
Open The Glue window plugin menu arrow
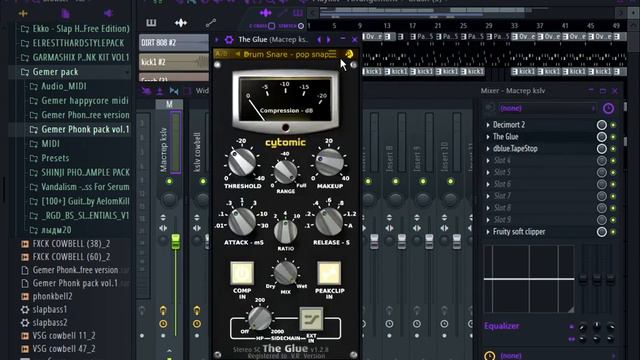[217, 40]
